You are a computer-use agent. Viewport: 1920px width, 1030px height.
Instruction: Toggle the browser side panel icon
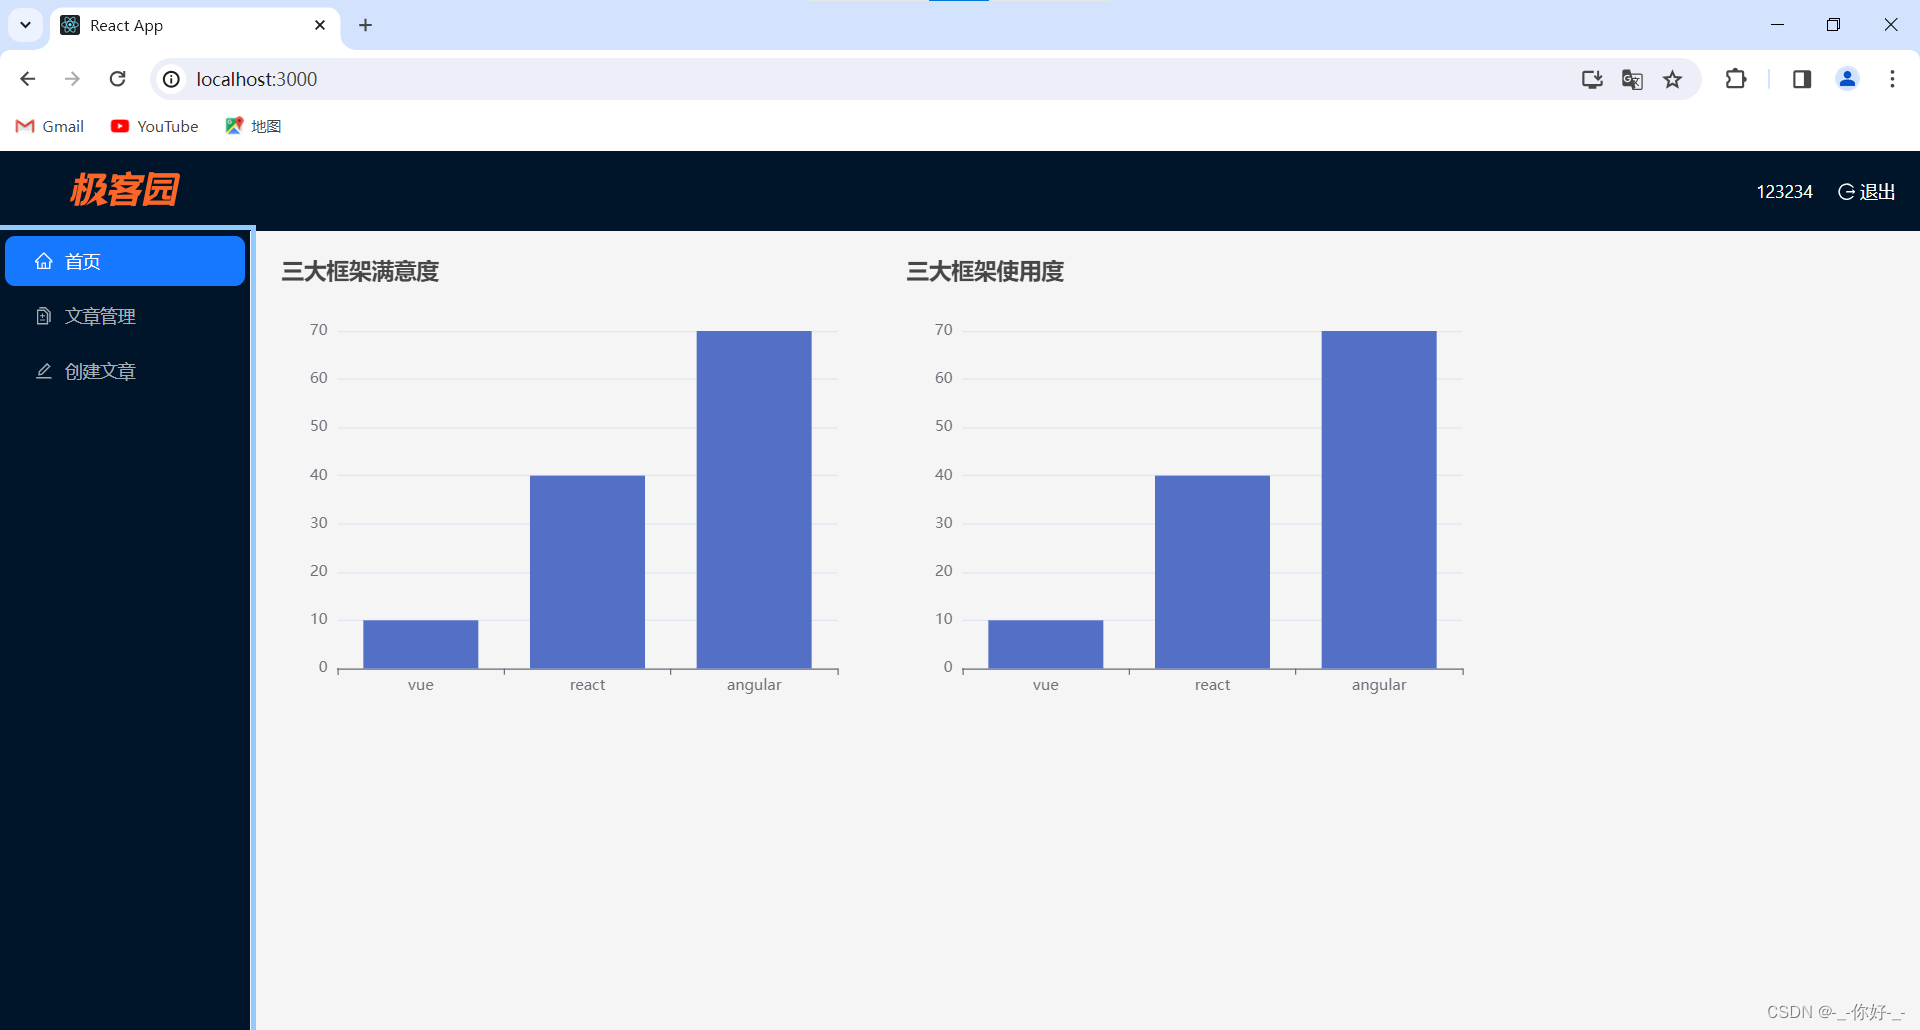(1802, 79)
